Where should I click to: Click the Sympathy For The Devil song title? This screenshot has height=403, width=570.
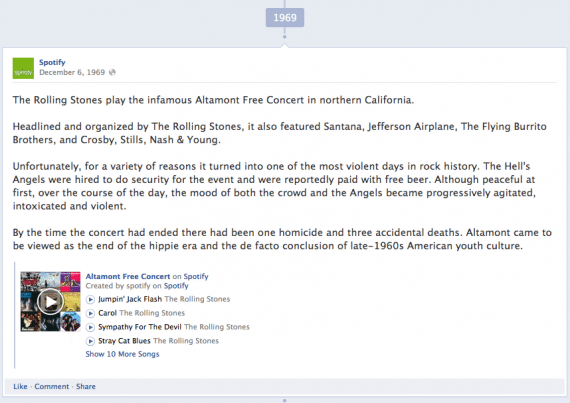[x=140, y=327]
